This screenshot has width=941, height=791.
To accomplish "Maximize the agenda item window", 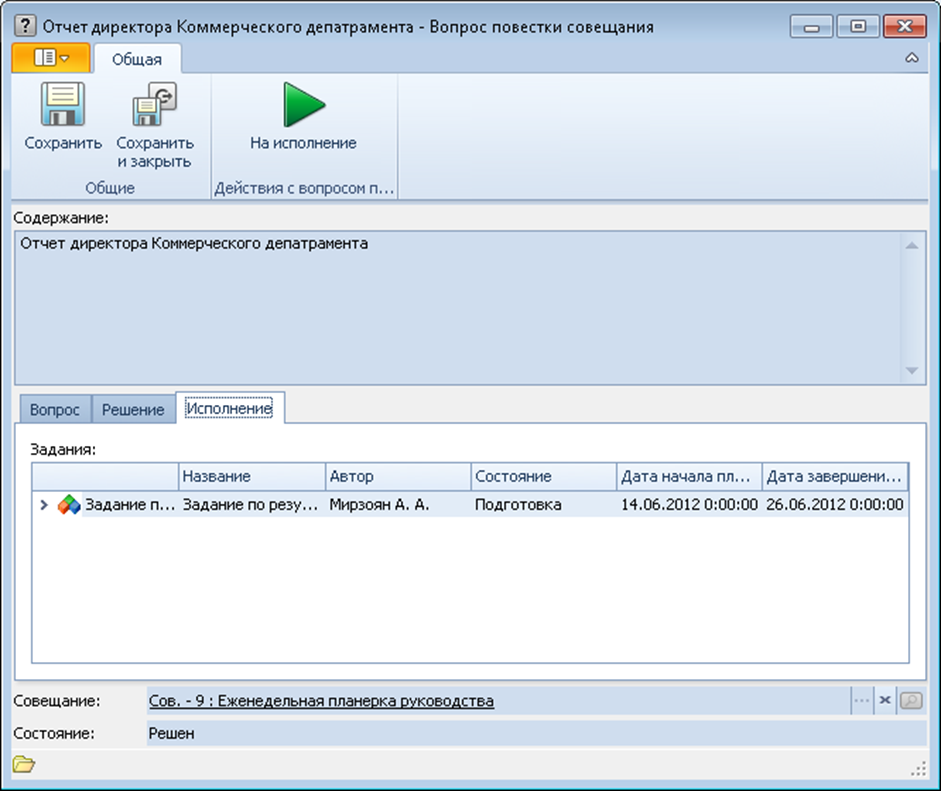I will (x=858, y=27).
